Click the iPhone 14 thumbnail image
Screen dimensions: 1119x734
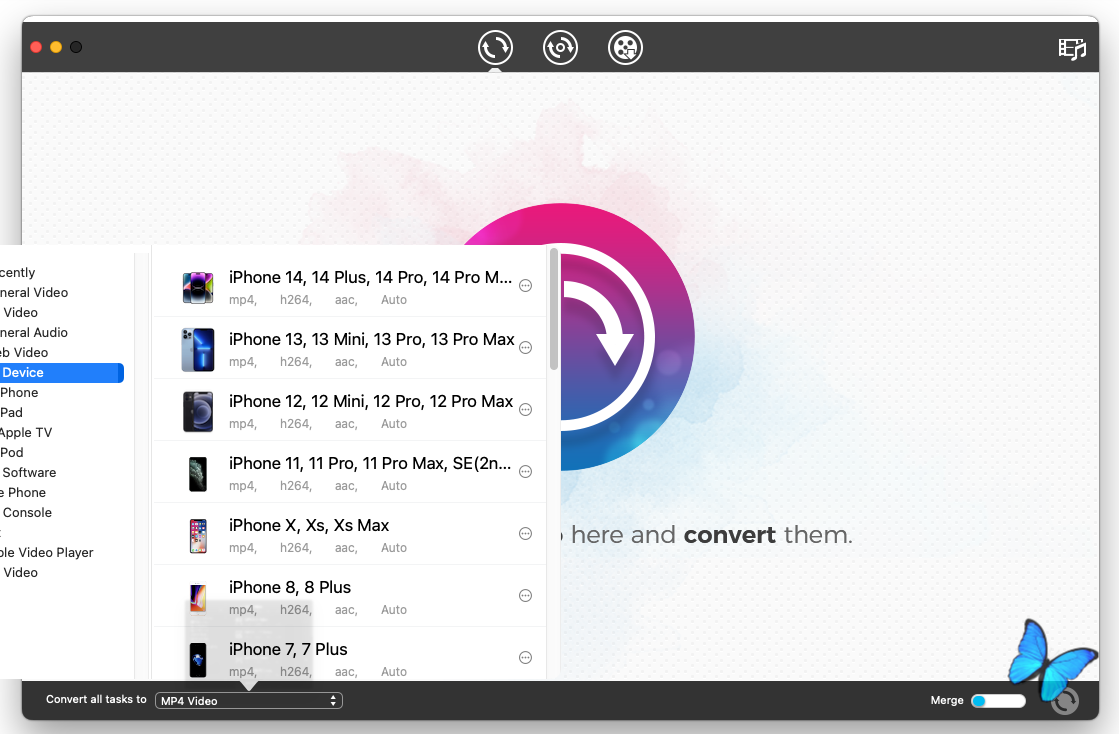click(198, 287)
